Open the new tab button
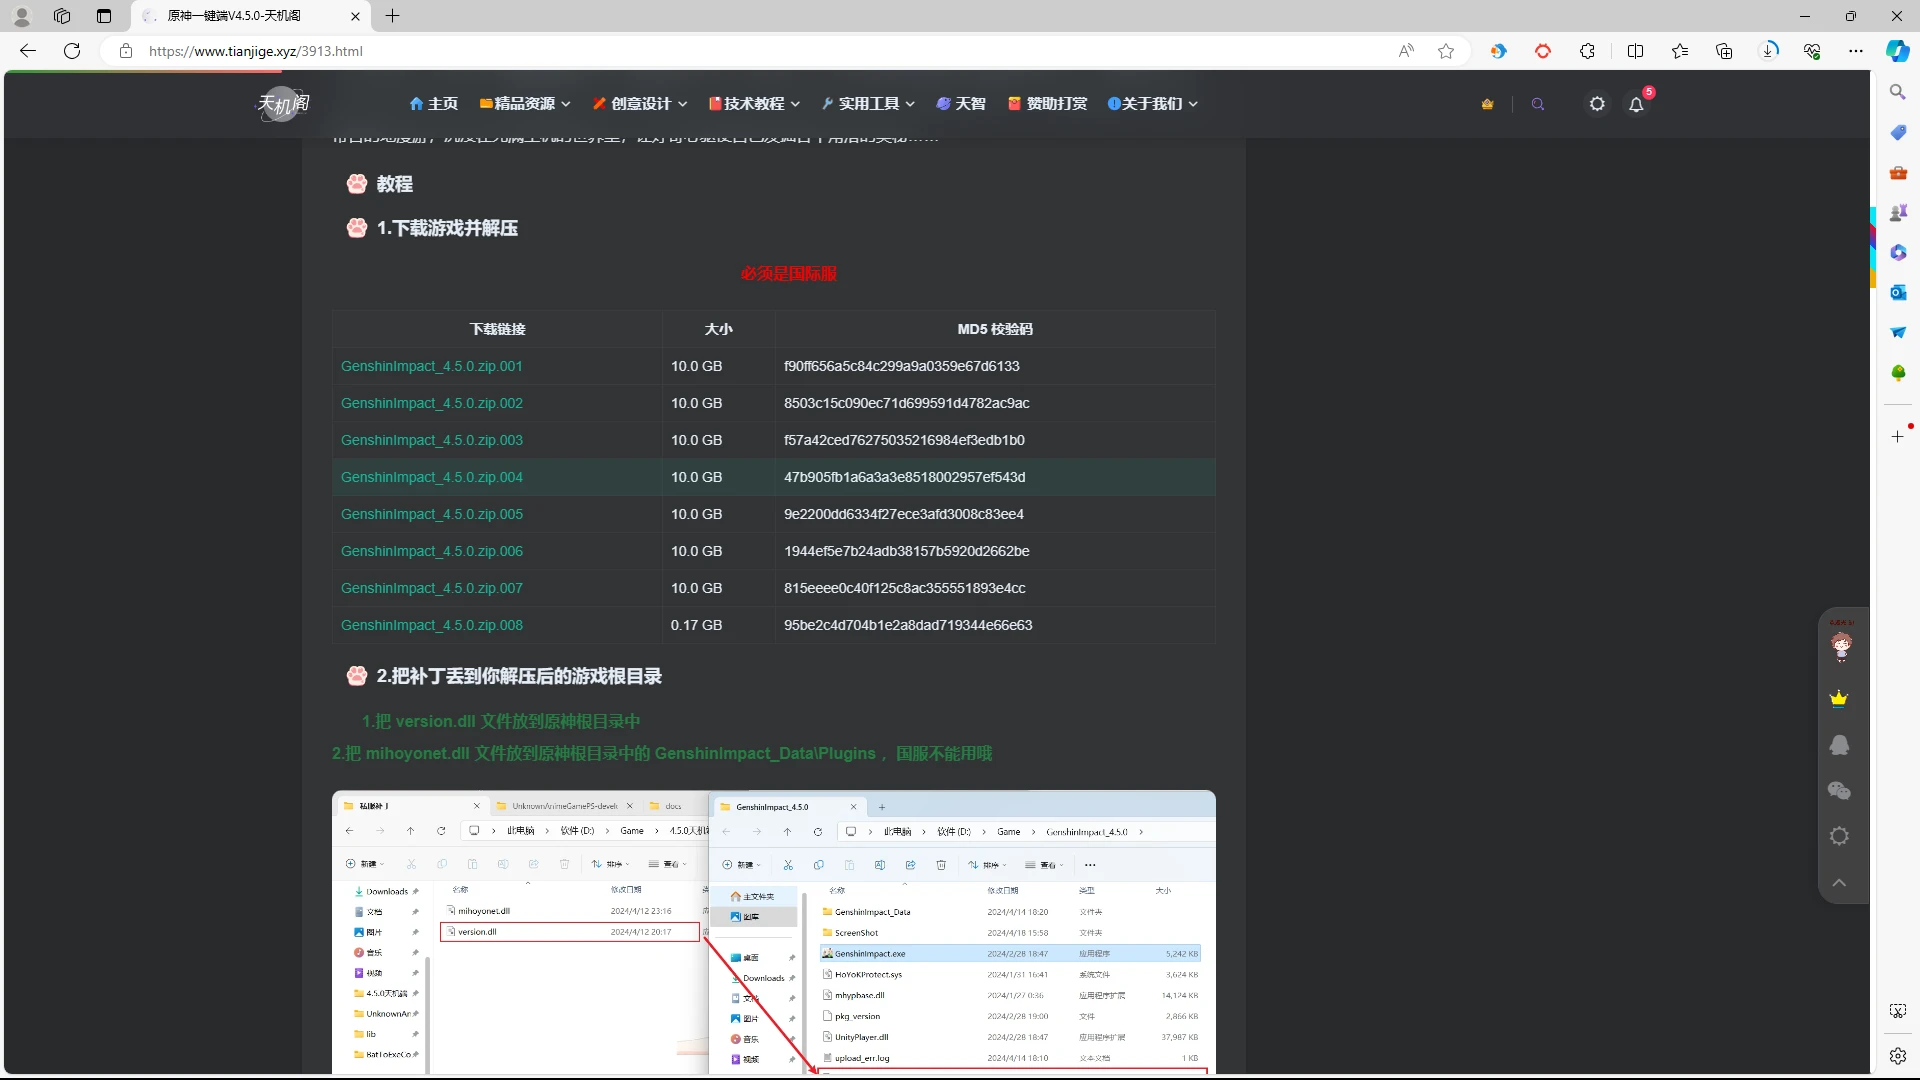The width and height of the screenshot is (1920, 1080). click(x=393, y=16)
